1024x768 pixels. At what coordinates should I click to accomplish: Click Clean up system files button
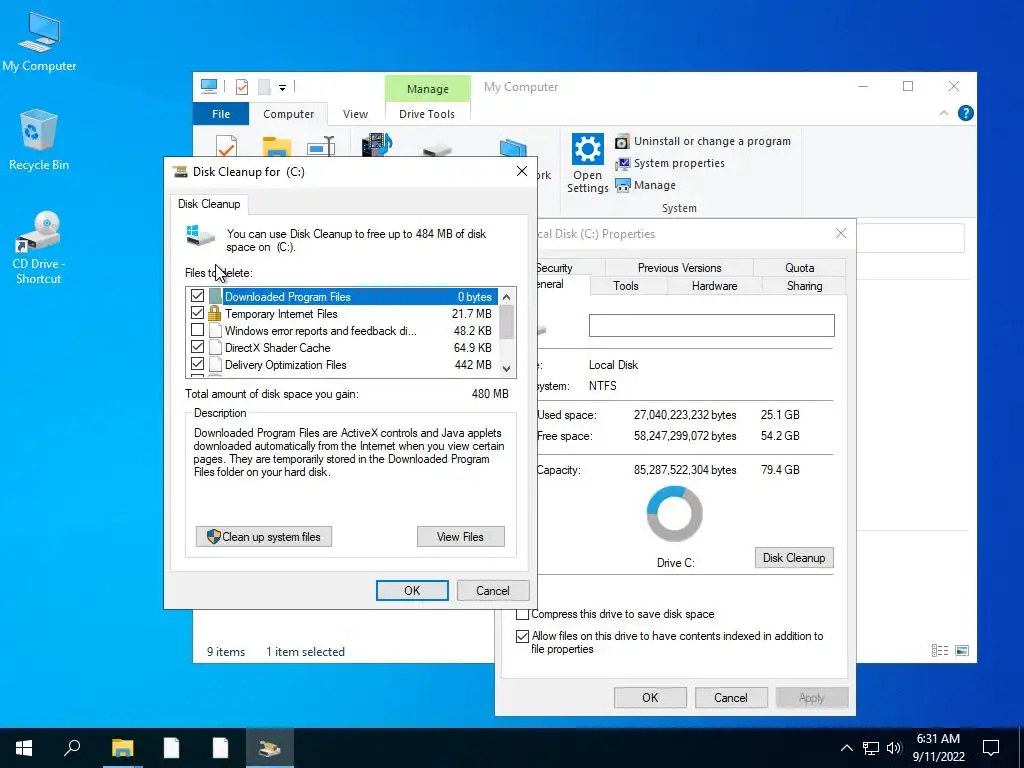264,537
